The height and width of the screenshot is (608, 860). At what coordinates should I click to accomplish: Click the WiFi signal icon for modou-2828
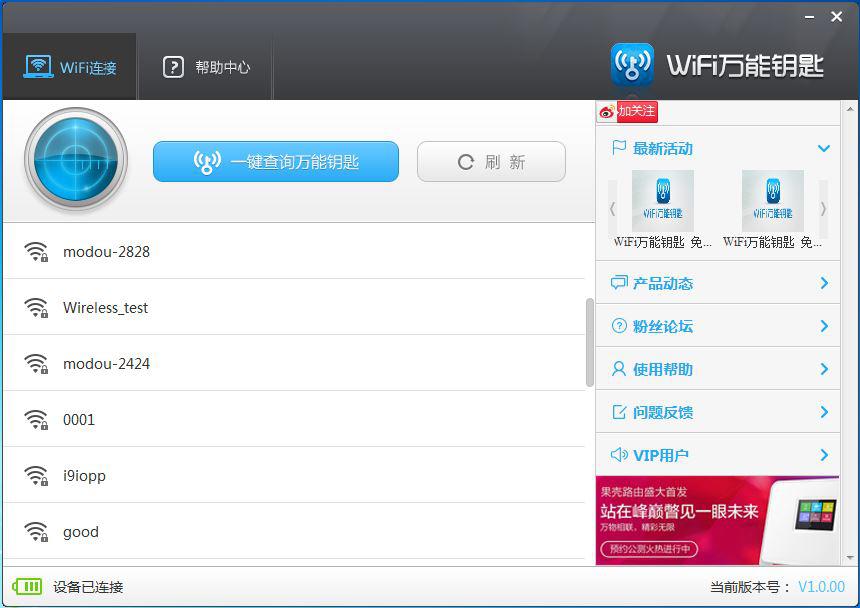click(x=36, y=252)
